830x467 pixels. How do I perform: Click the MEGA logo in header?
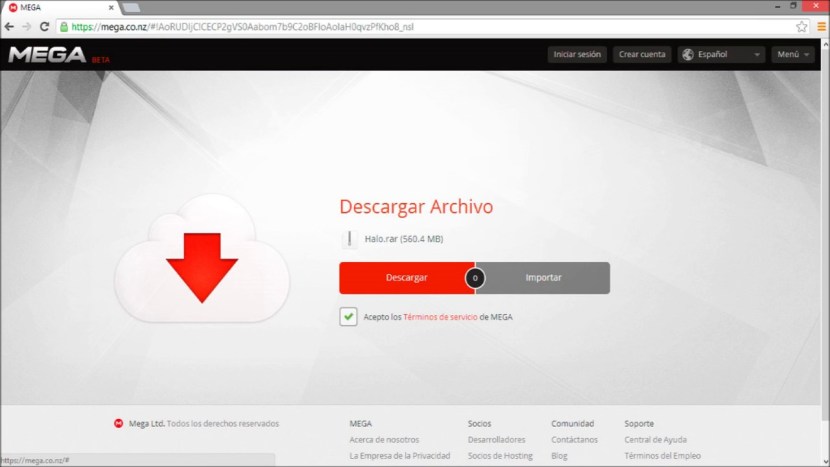point(47,55)
